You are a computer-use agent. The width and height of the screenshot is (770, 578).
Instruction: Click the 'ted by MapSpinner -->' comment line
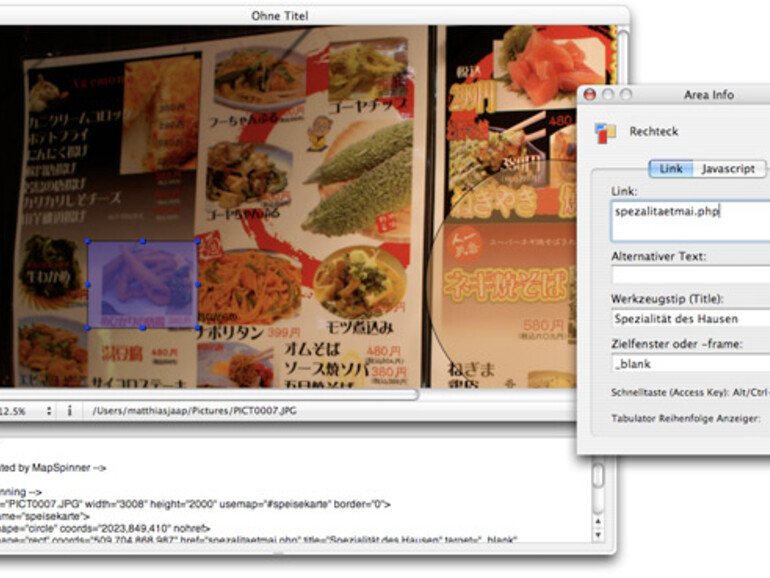click(53, 468)
